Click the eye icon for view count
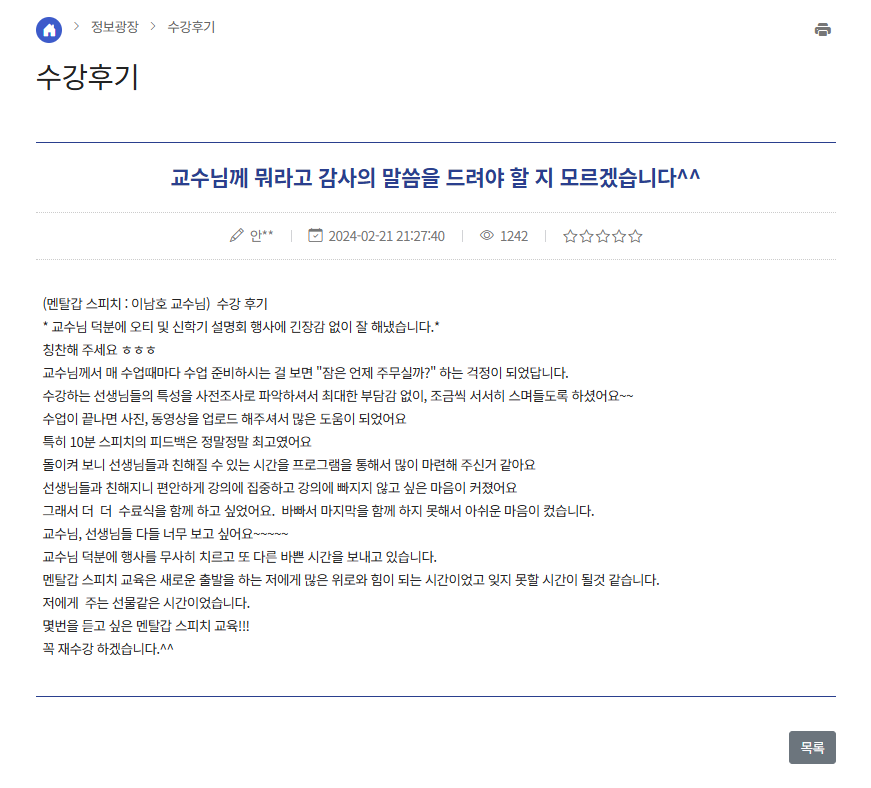Screen dimensions: 871x788 click(487, 236)
